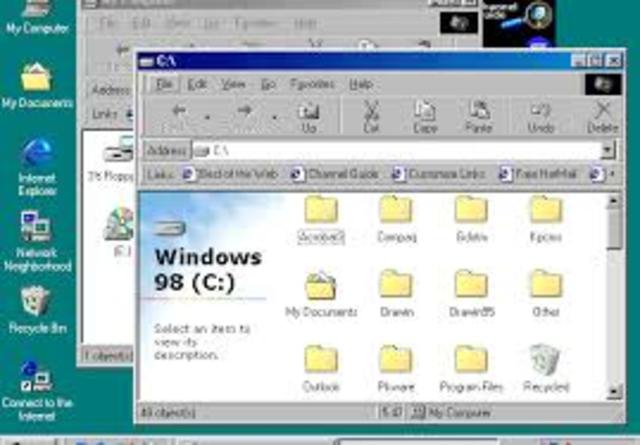Select the Other folder
640x445 pixels.
coord(546,294)
